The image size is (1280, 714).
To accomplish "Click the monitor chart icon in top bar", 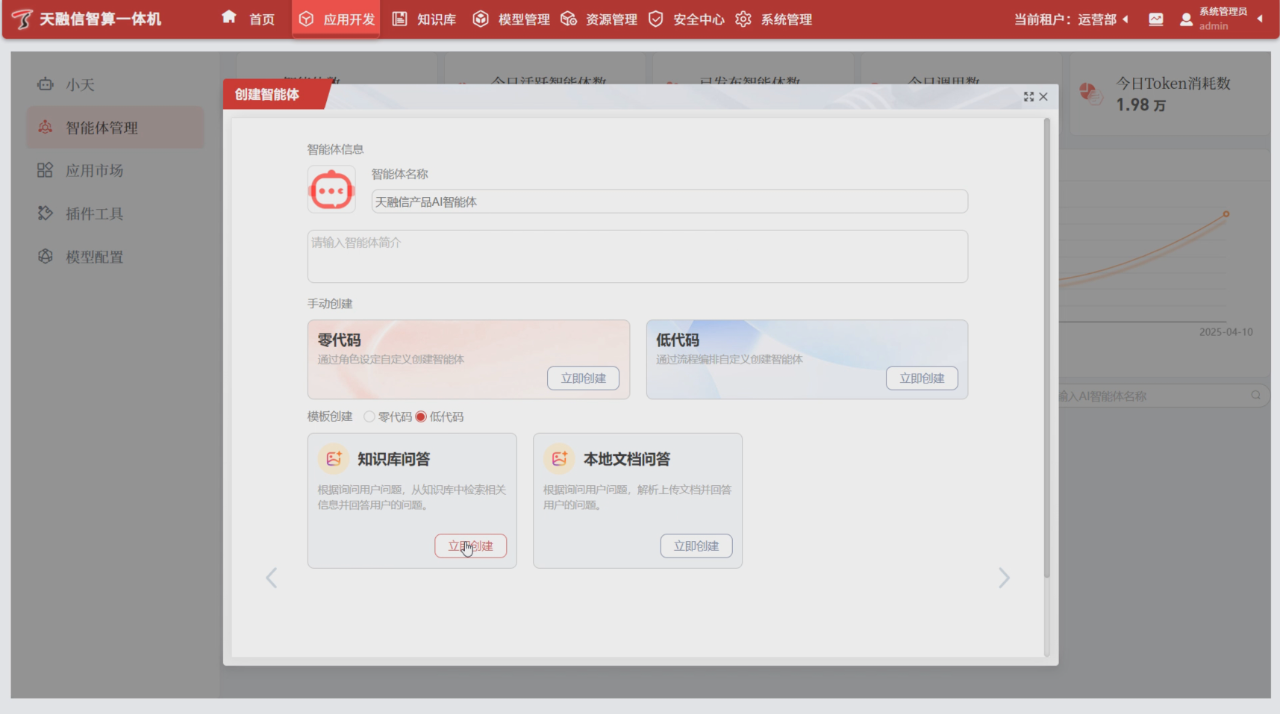I will (x=1156, y=19).
